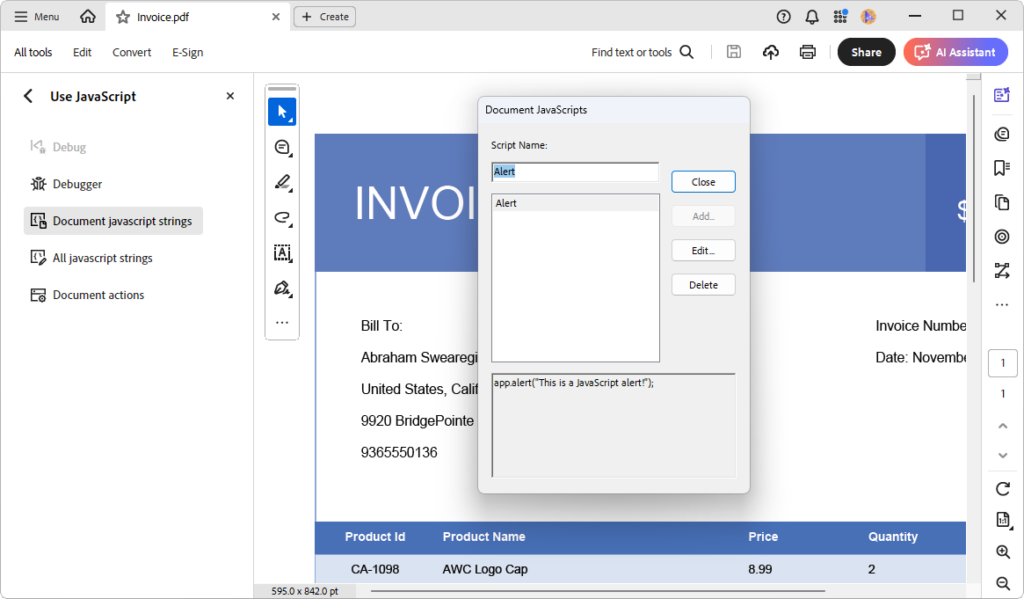The height and width of the screenshot is (599, 1024).
Task: Open All tools menu
Action: (33, 52)
